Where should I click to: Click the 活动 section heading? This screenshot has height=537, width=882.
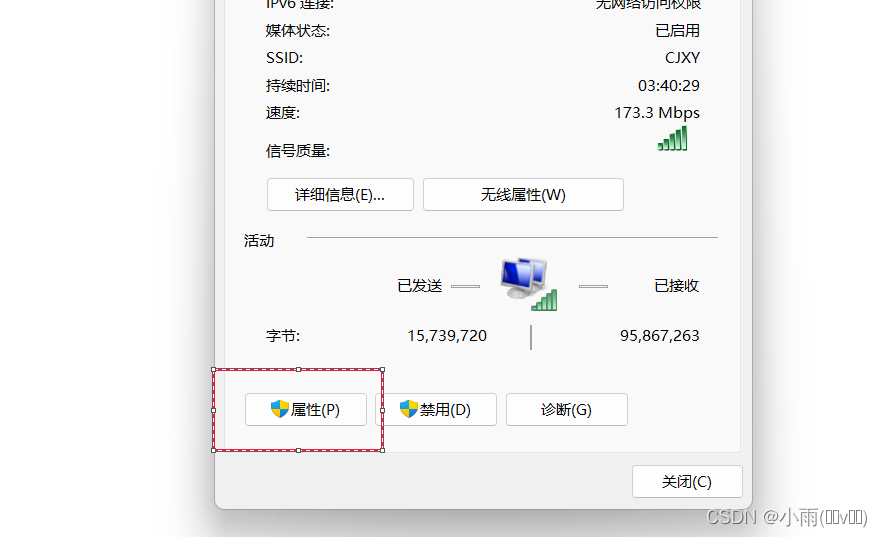pyautogui.click(x=259, y=241)
